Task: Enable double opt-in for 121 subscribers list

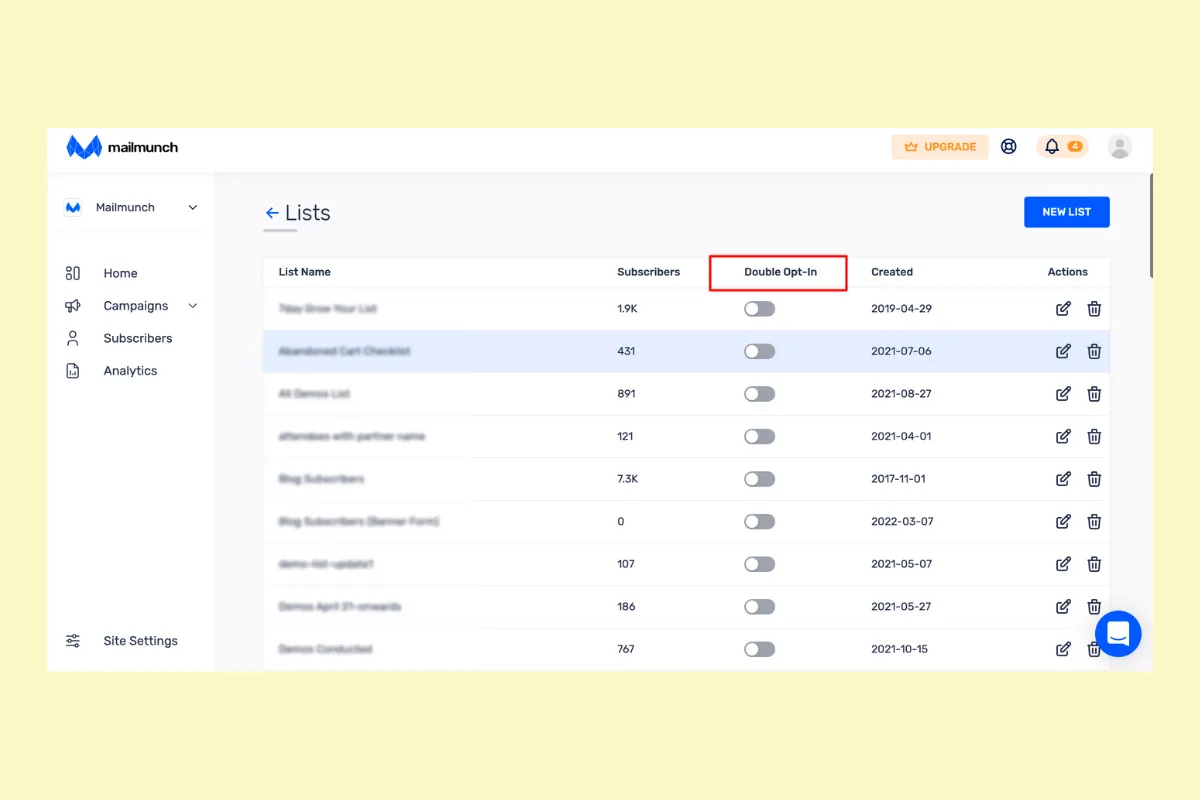Action: [759, 436]
